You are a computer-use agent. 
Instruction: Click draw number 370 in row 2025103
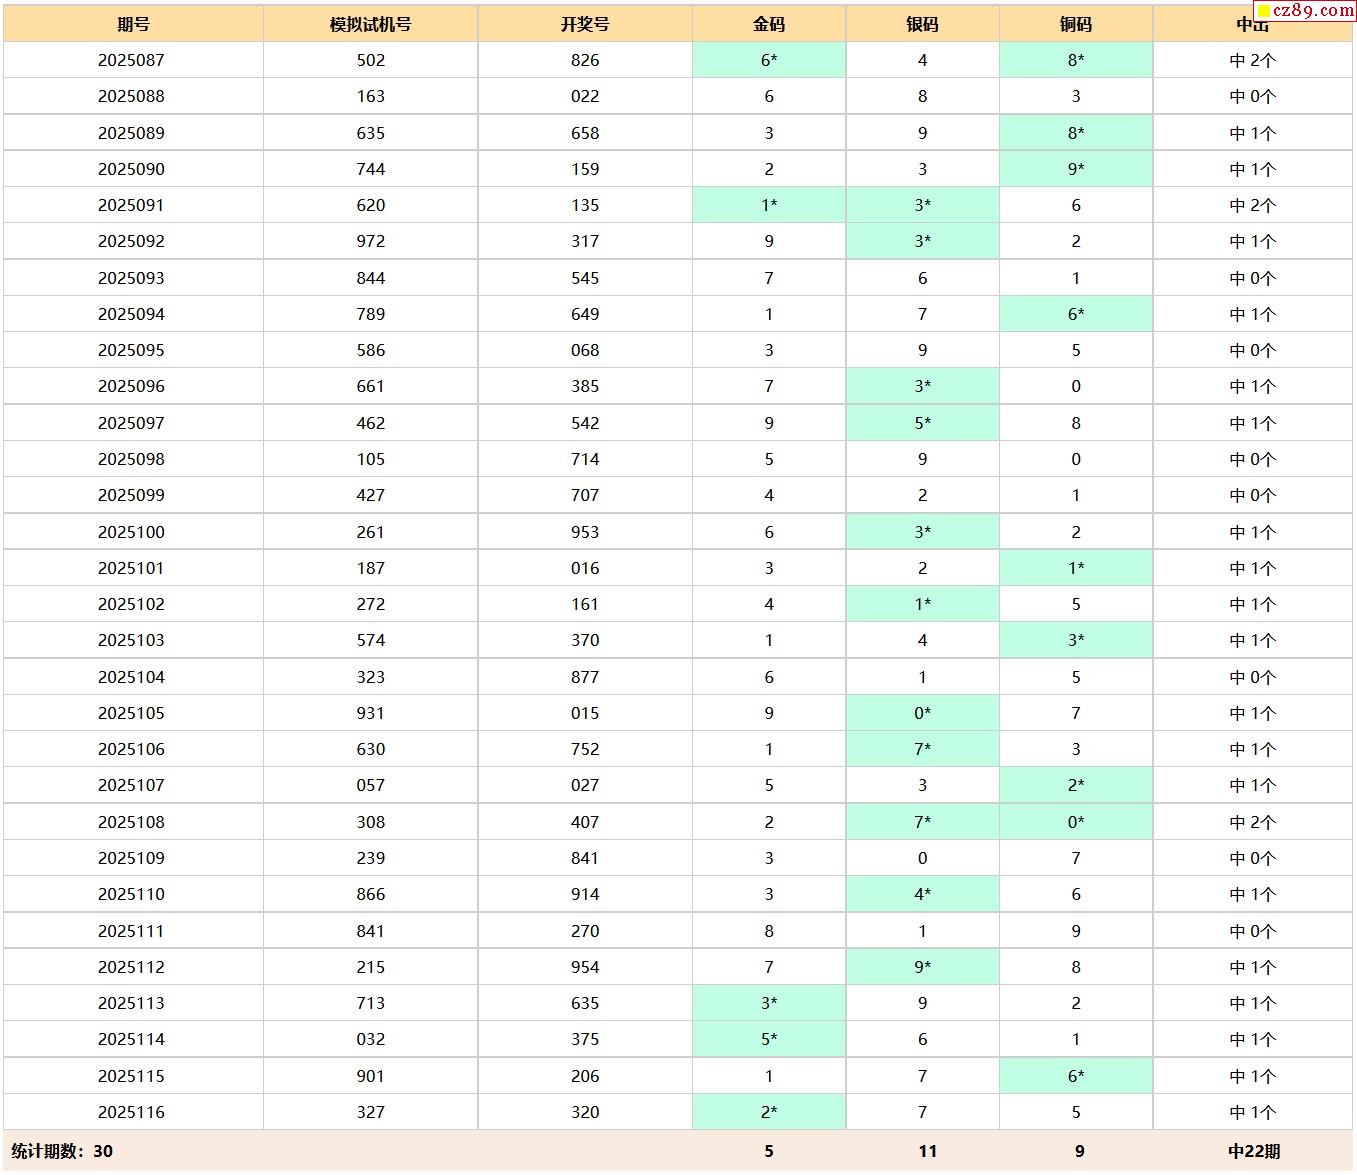[585, 640]
